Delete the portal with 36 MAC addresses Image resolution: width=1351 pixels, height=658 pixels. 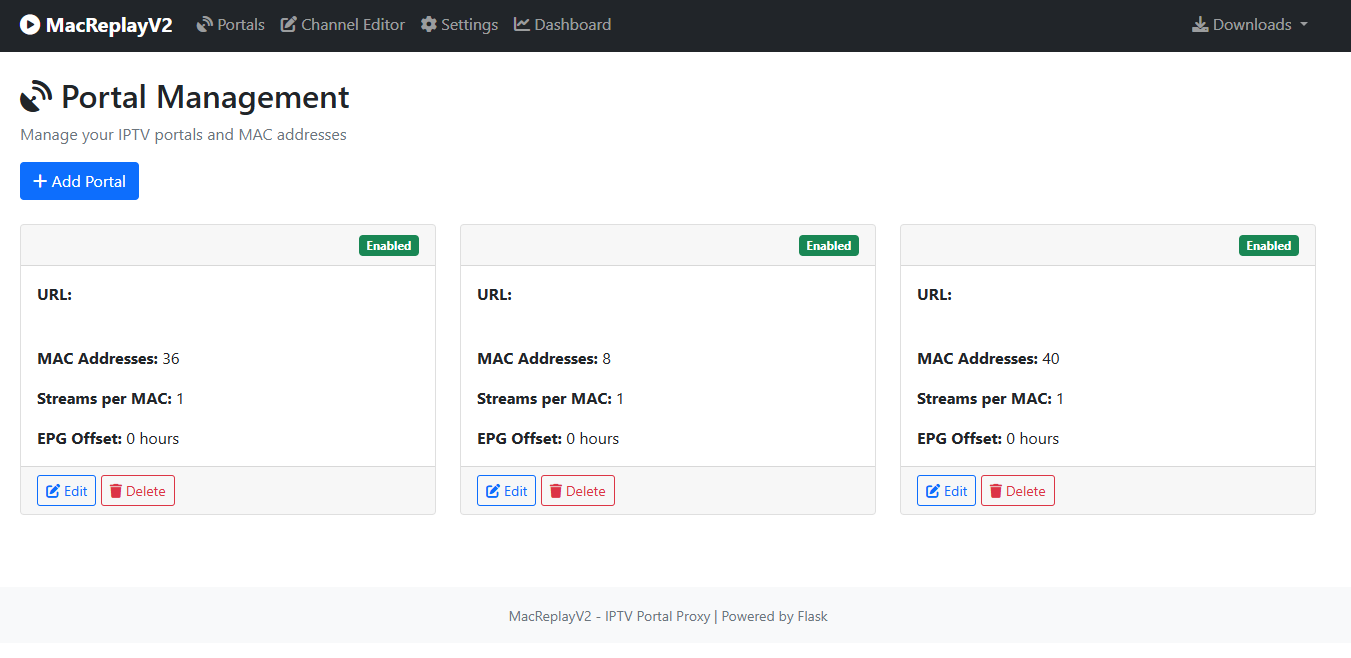coord(138,491)
